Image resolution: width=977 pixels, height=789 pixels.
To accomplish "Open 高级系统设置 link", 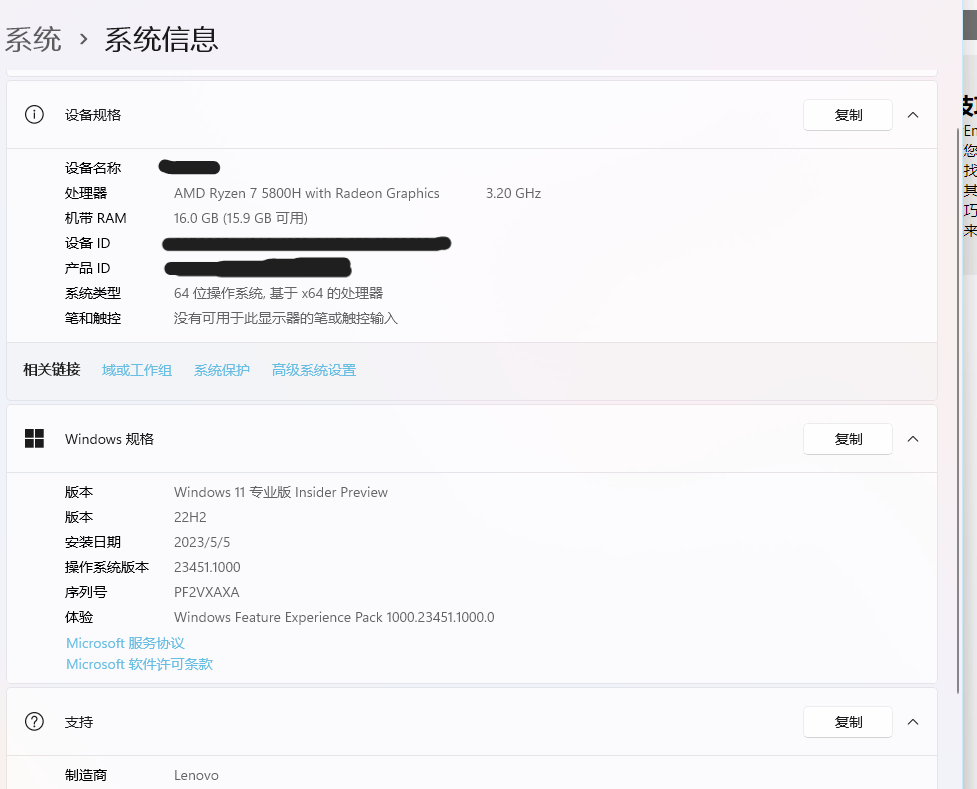I will (x=314, y=370).
